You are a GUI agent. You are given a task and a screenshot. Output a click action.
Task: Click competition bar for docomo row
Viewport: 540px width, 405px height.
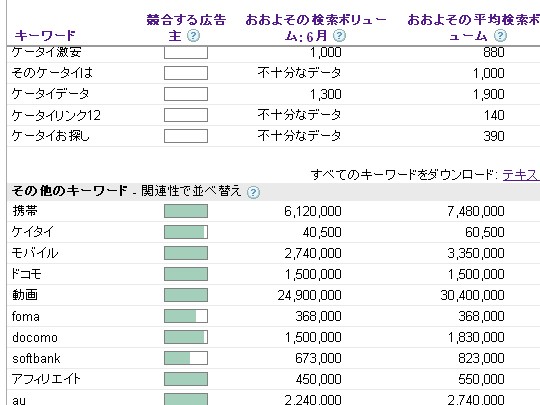point(186,337)
